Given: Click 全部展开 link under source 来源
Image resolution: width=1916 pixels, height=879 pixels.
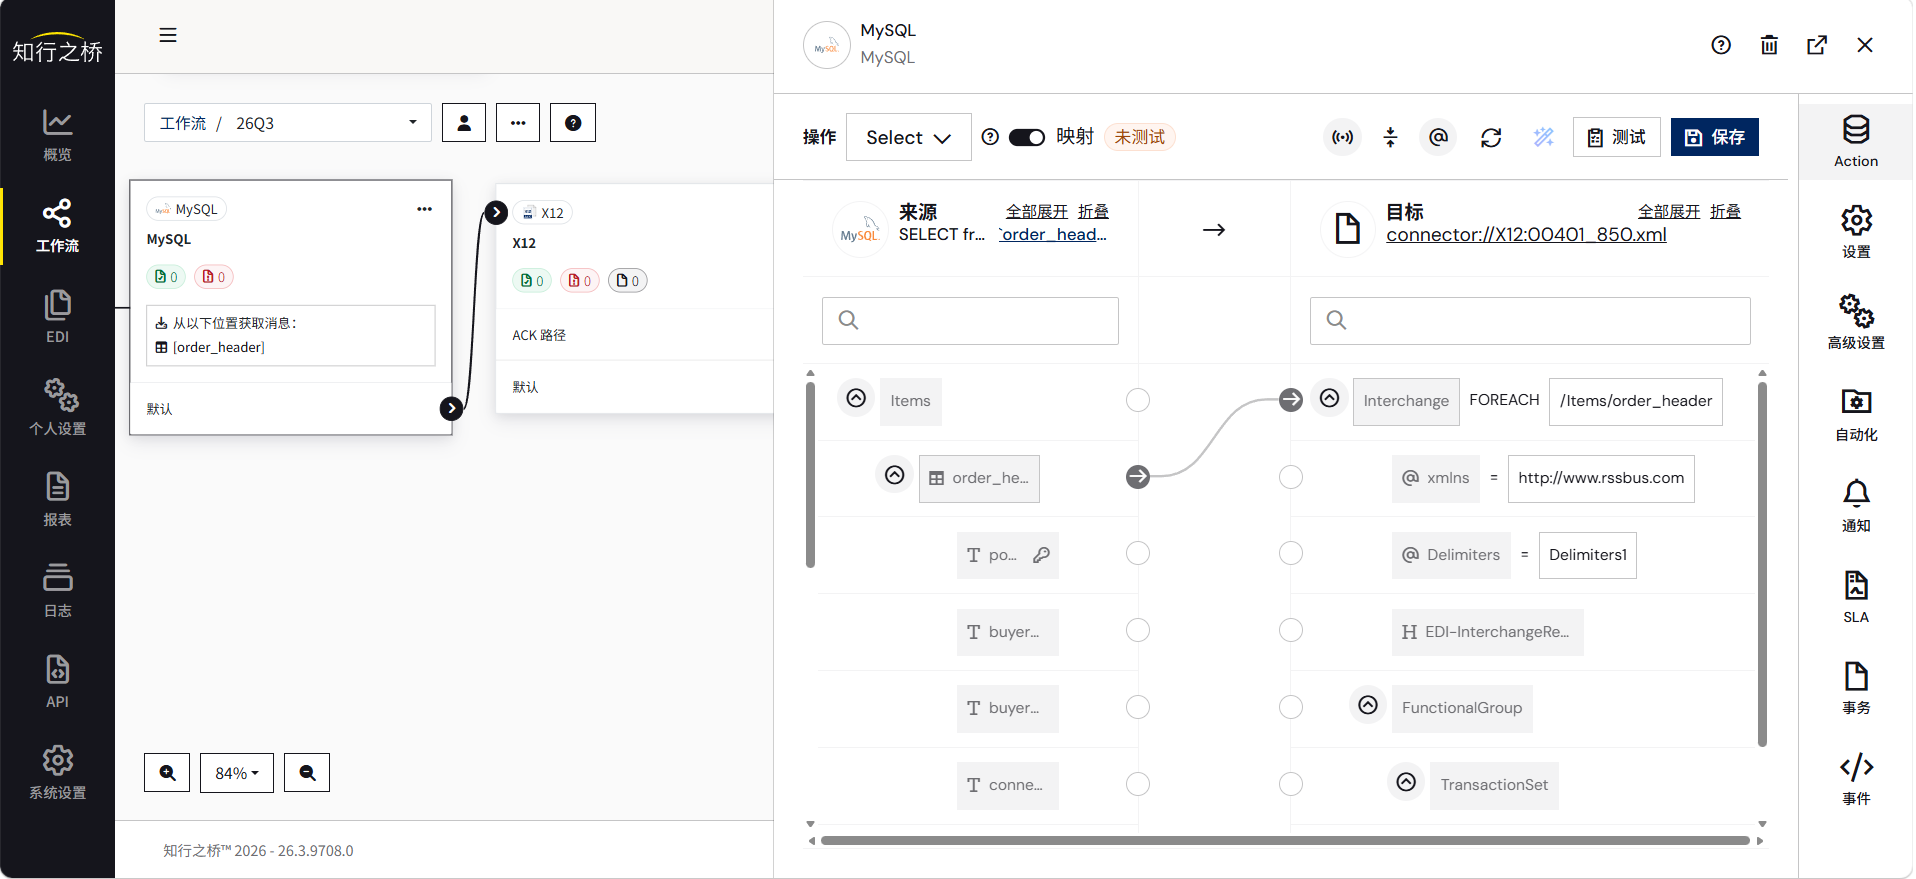Looking at the screenshot, I should click(1037, 212).
